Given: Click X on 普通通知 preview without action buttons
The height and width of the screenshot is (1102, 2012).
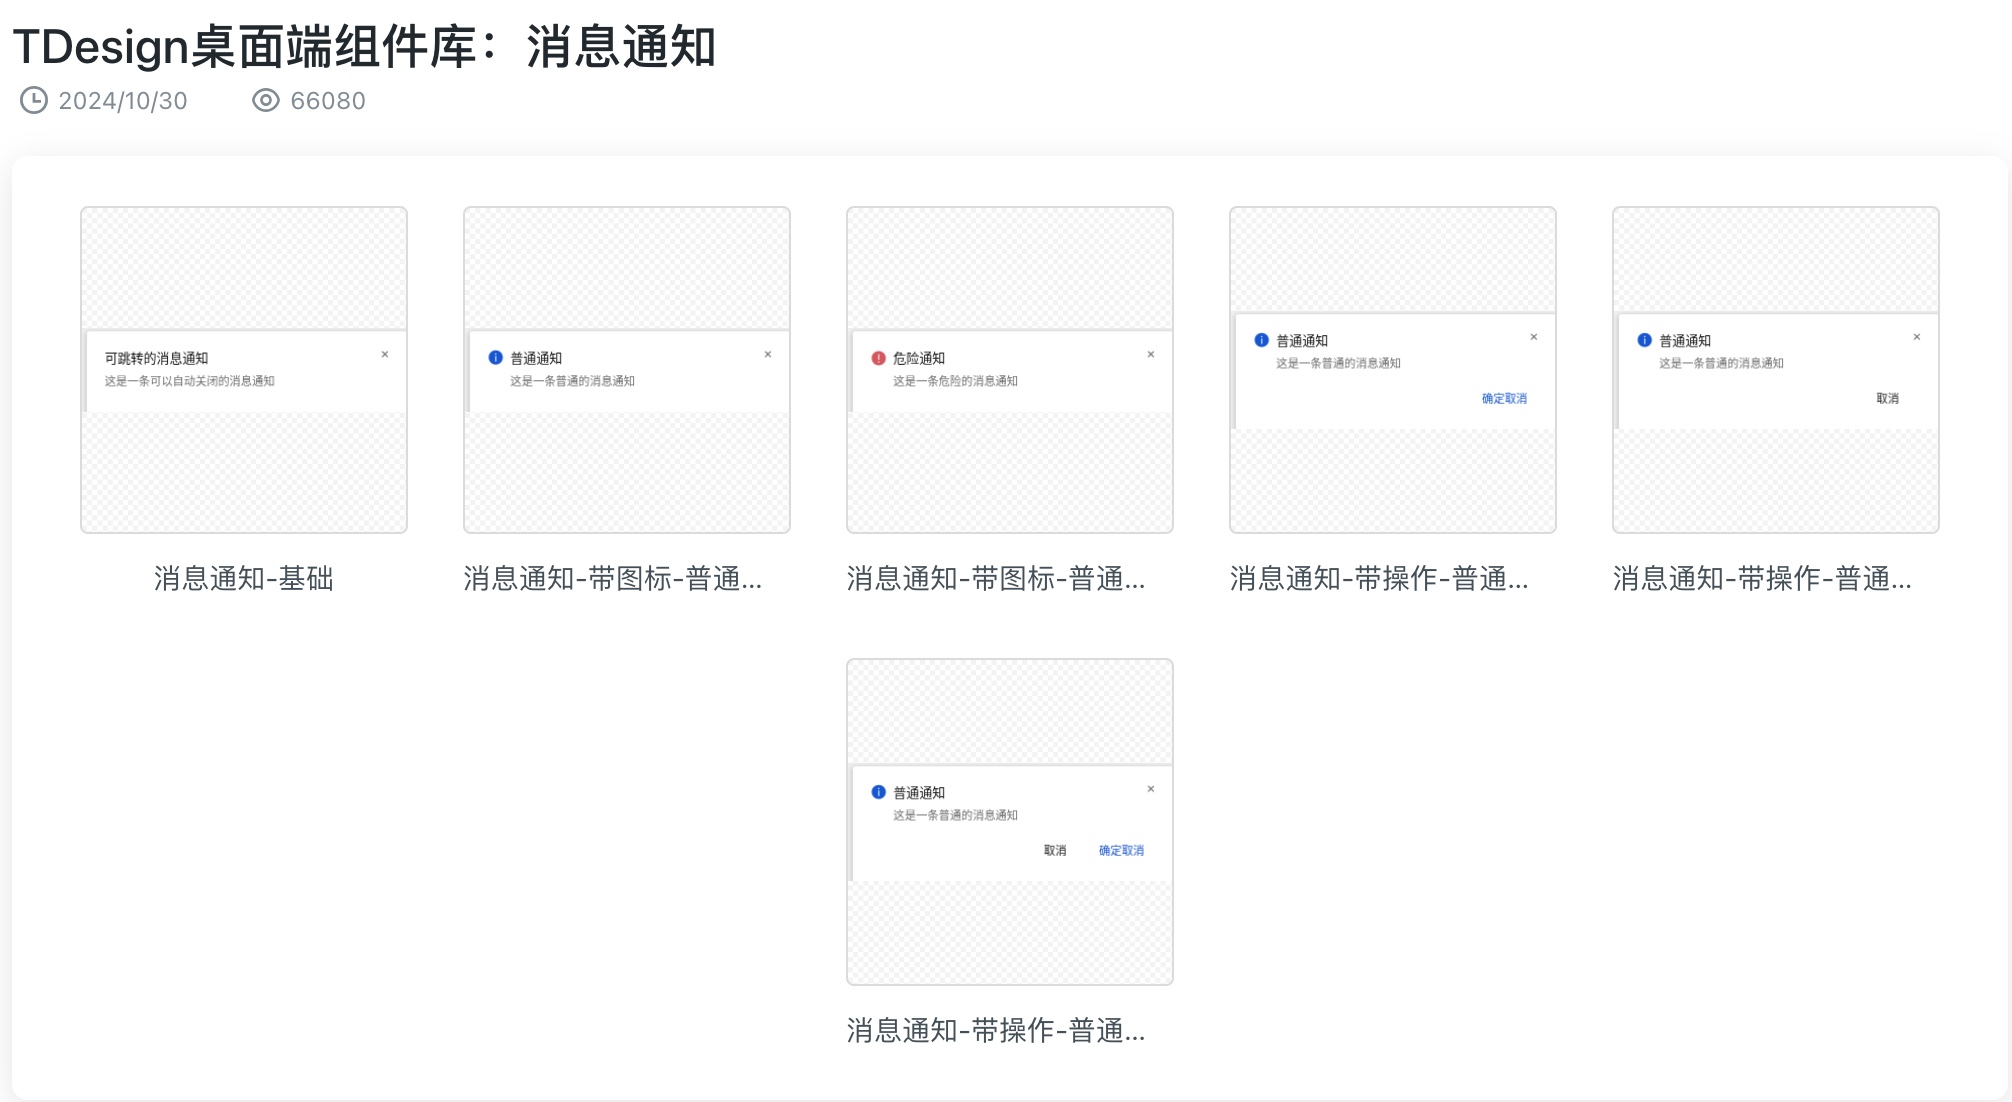Looking at the screenshot, I should 768,354.
